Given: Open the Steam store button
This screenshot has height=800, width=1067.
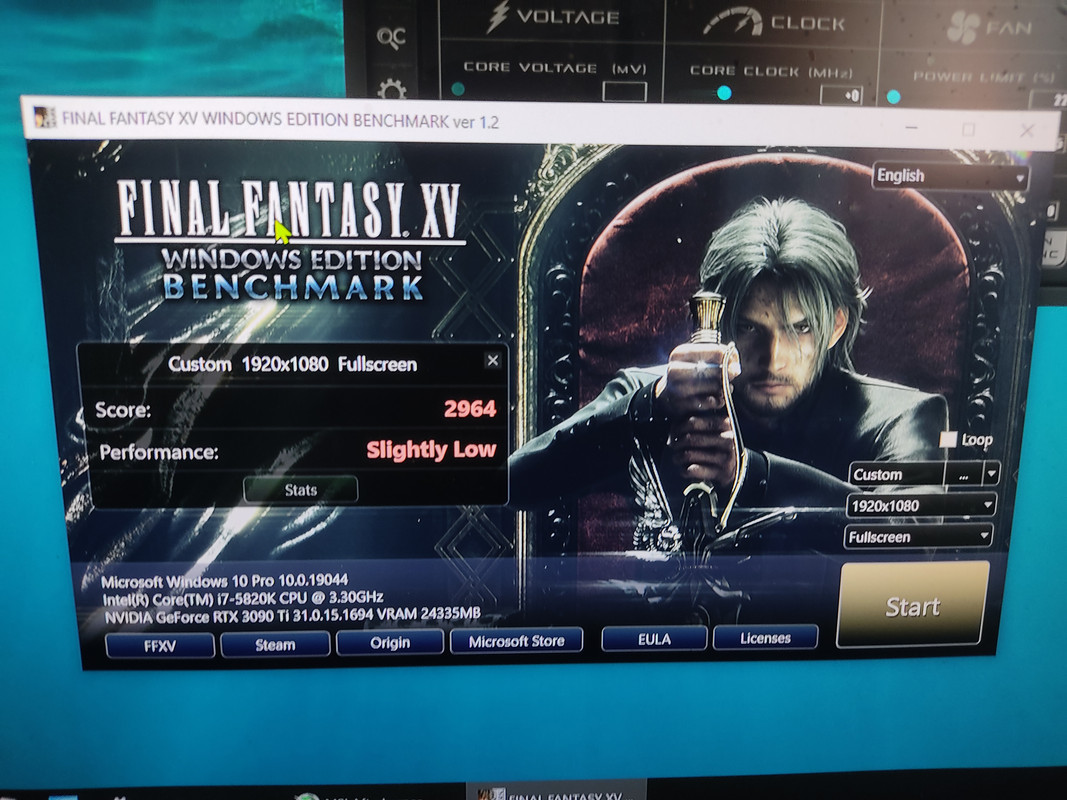Looking at the screenshot, I should pos(275,644).
